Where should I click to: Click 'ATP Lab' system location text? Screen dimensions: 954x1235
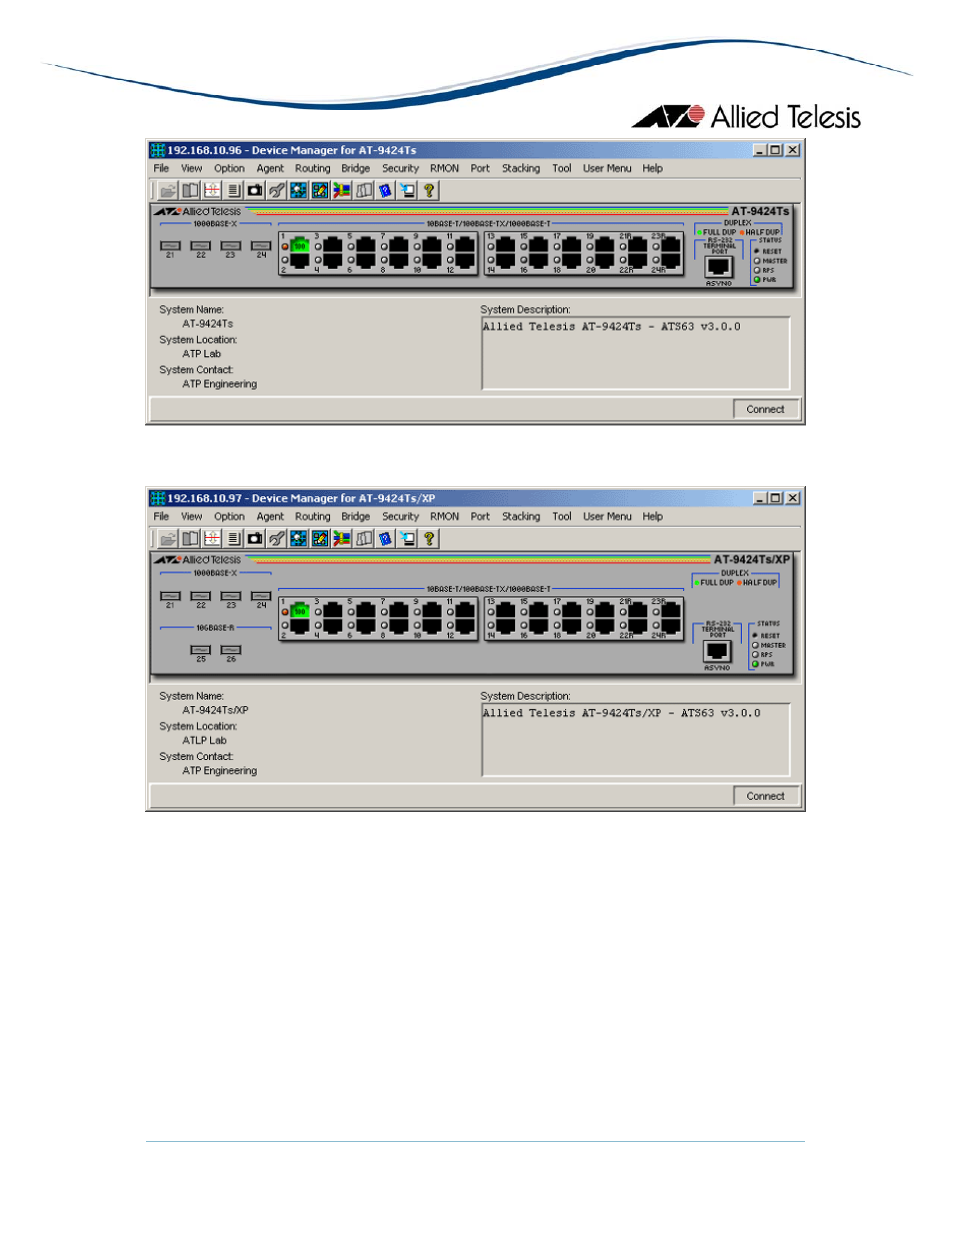[201, 354]
